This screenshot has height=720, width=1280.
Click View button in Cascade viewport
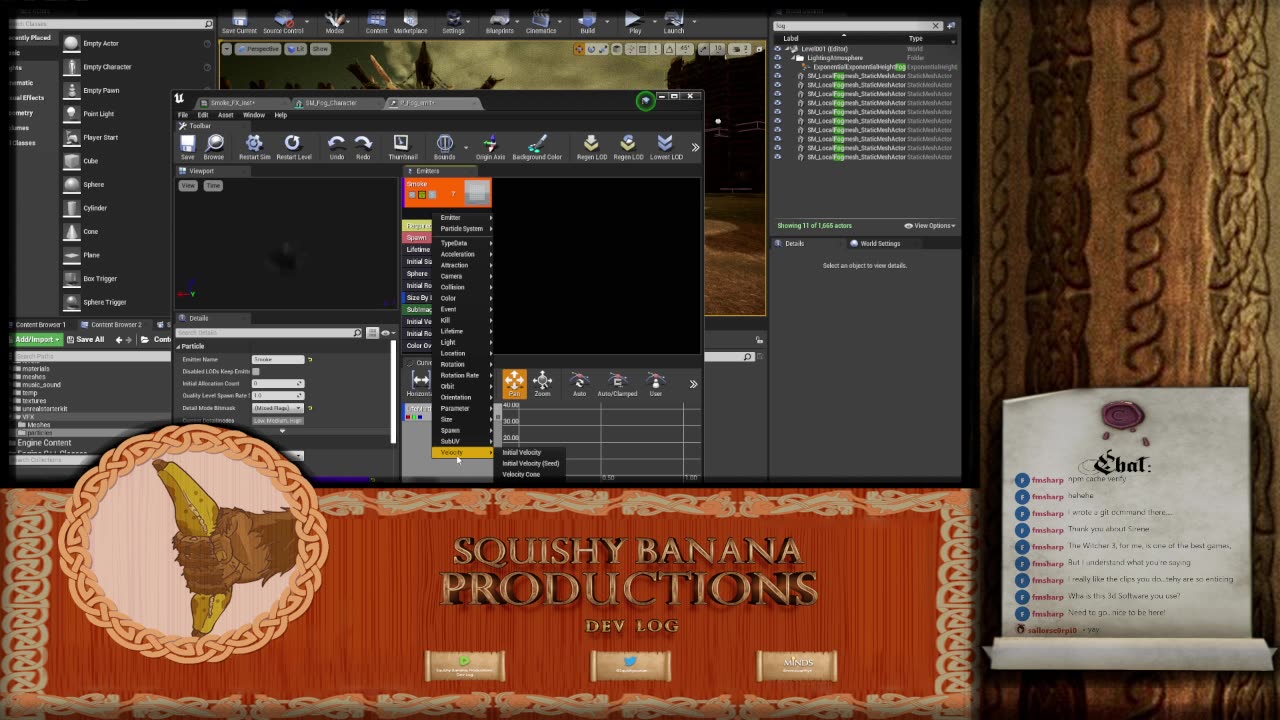point(188,186)
